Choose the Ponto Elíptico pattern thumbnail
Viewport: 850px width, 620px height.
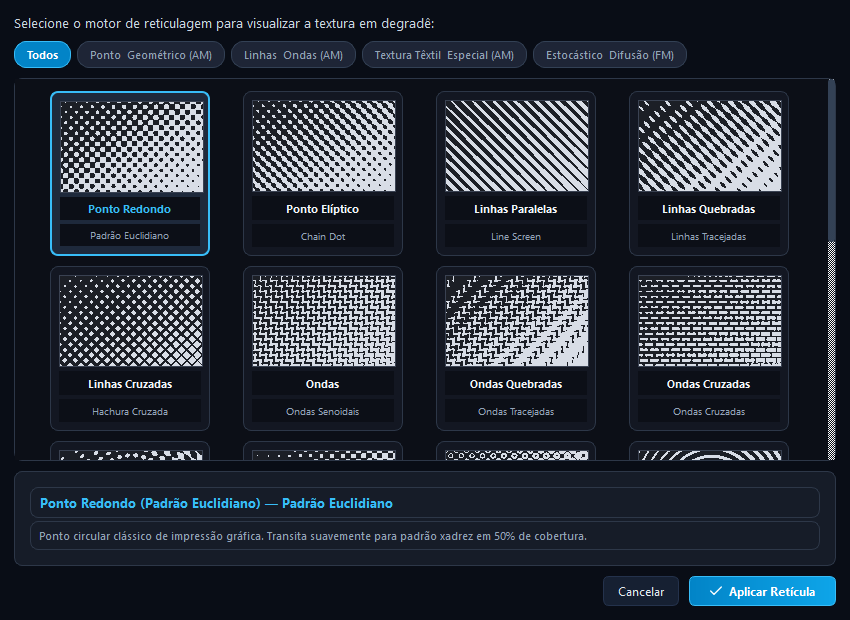[324, 146]
